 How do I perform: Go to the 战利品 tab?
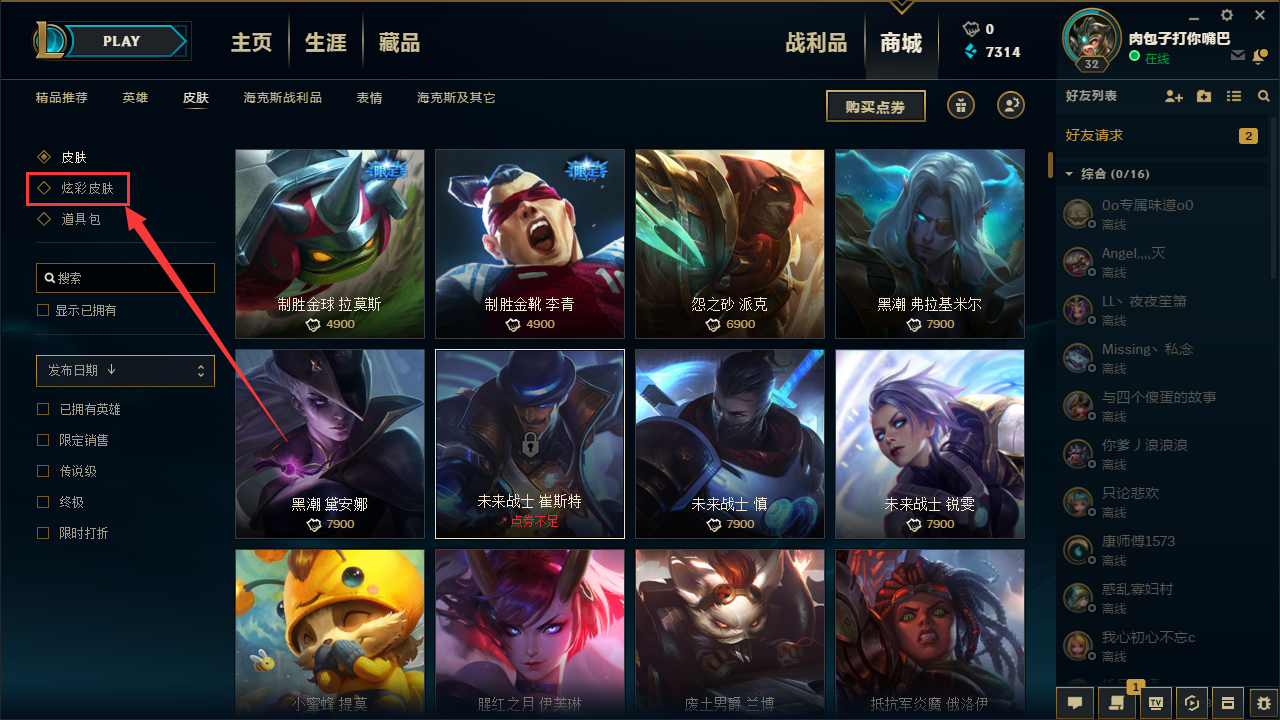coord(816,42)
